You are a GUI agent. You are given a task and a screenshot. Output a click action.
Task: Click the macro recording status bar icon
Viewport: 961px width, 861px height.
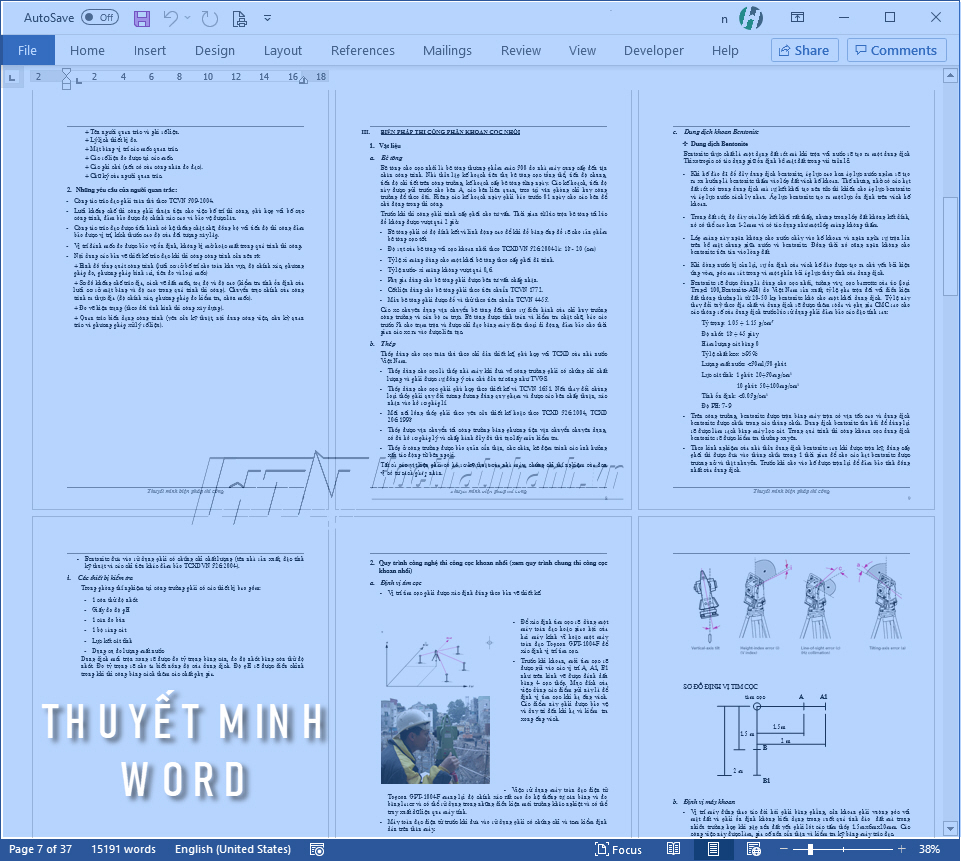(x=316, y=849)
